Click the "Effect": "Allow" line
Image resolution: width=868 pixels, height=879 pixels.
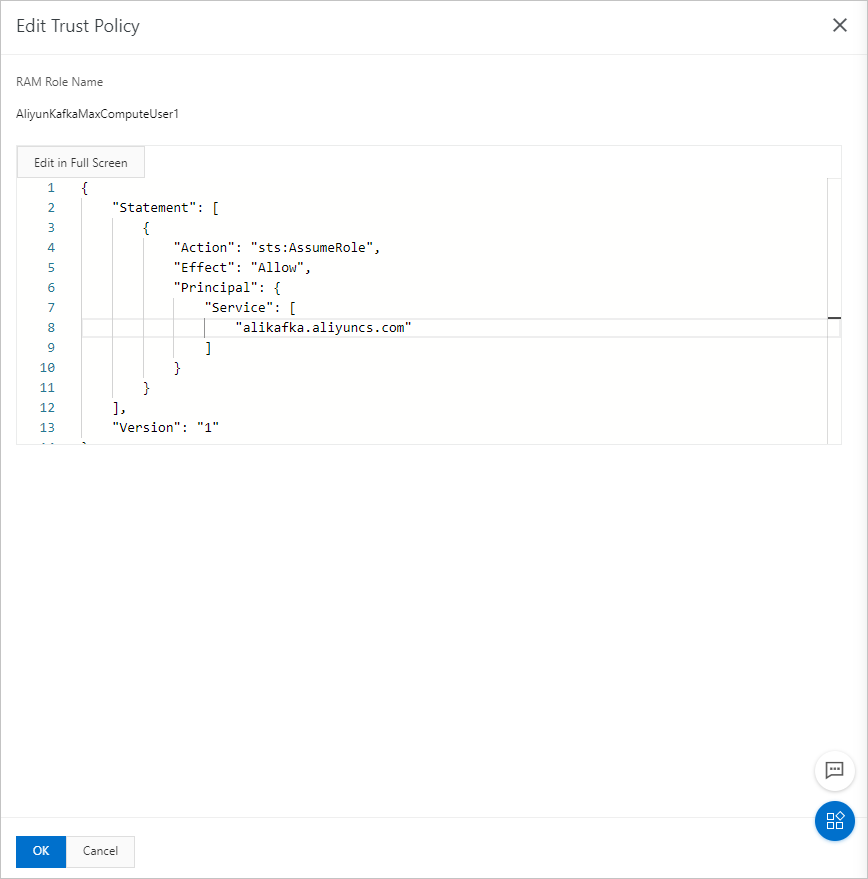pos(242,268)
